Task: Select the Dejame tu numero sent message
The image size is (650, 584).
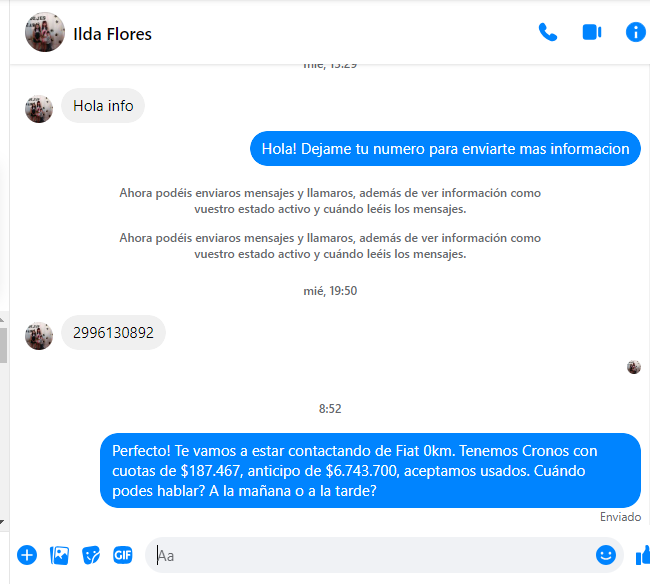Action: (445, 149)
